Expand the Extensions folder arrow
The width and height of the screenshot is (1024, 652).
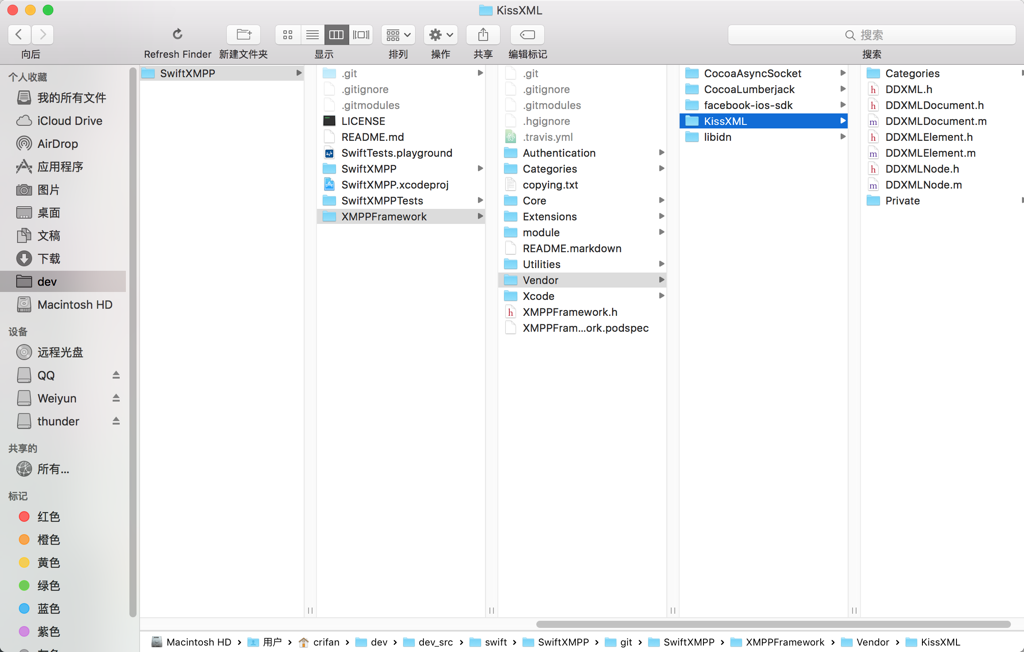click(662, 216)
